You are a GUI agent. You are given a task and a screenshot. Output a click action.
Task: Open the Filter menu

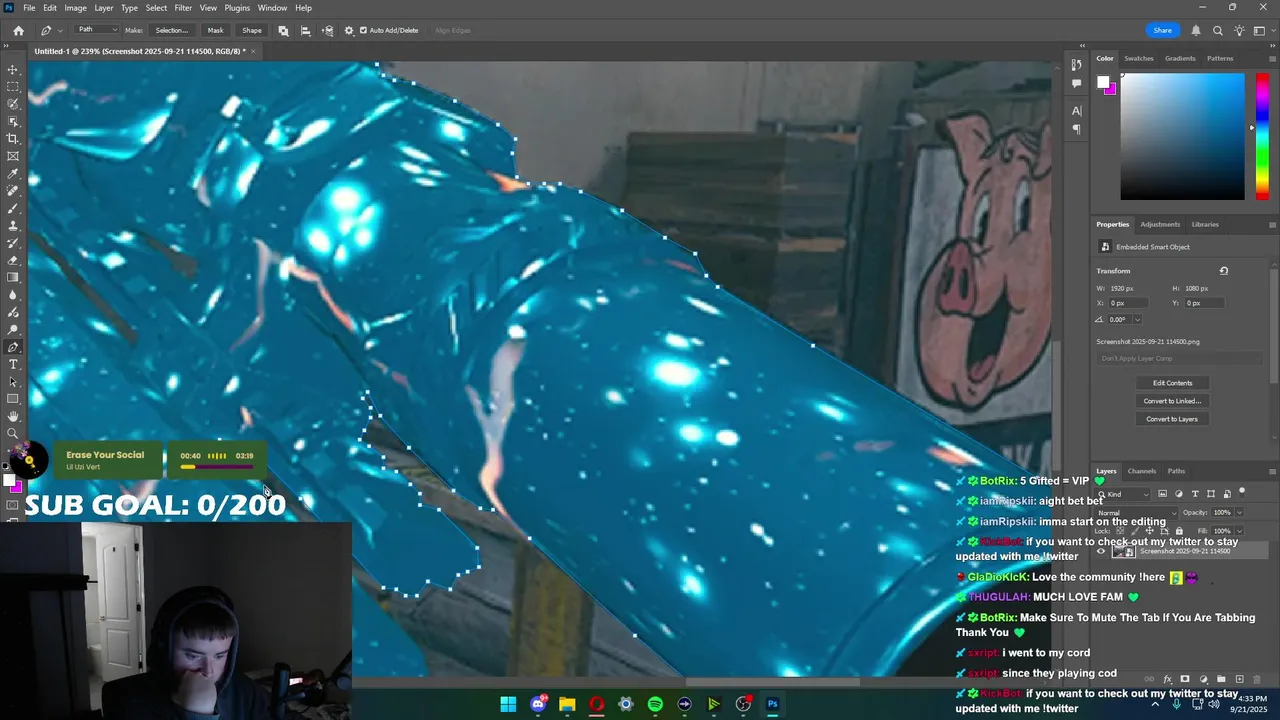pos(183,8)
